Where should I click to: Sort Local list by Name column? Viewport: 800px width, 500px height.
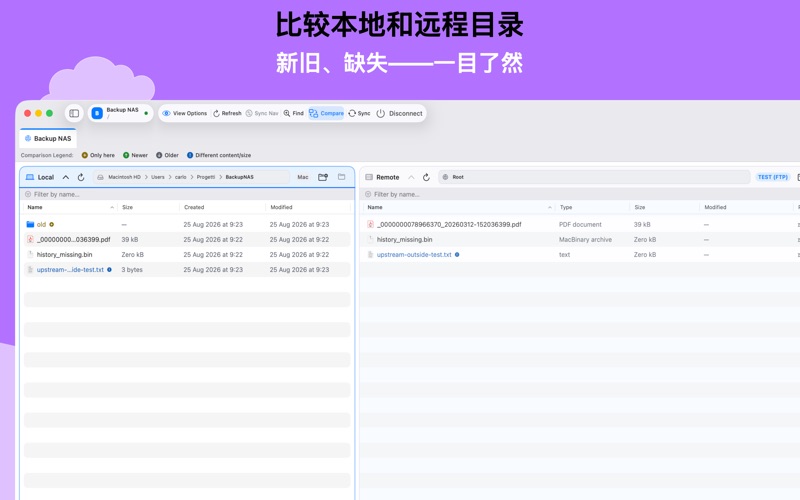coord(70,207)
